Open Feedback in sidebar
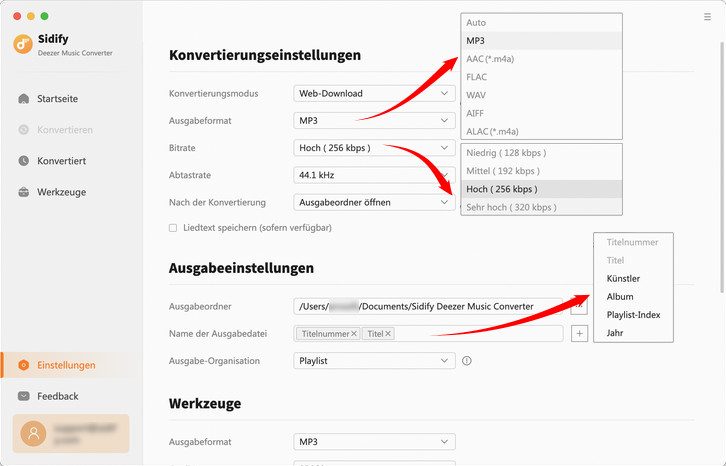The width and height of the screenshot is (726, 466). coord(58,396)
